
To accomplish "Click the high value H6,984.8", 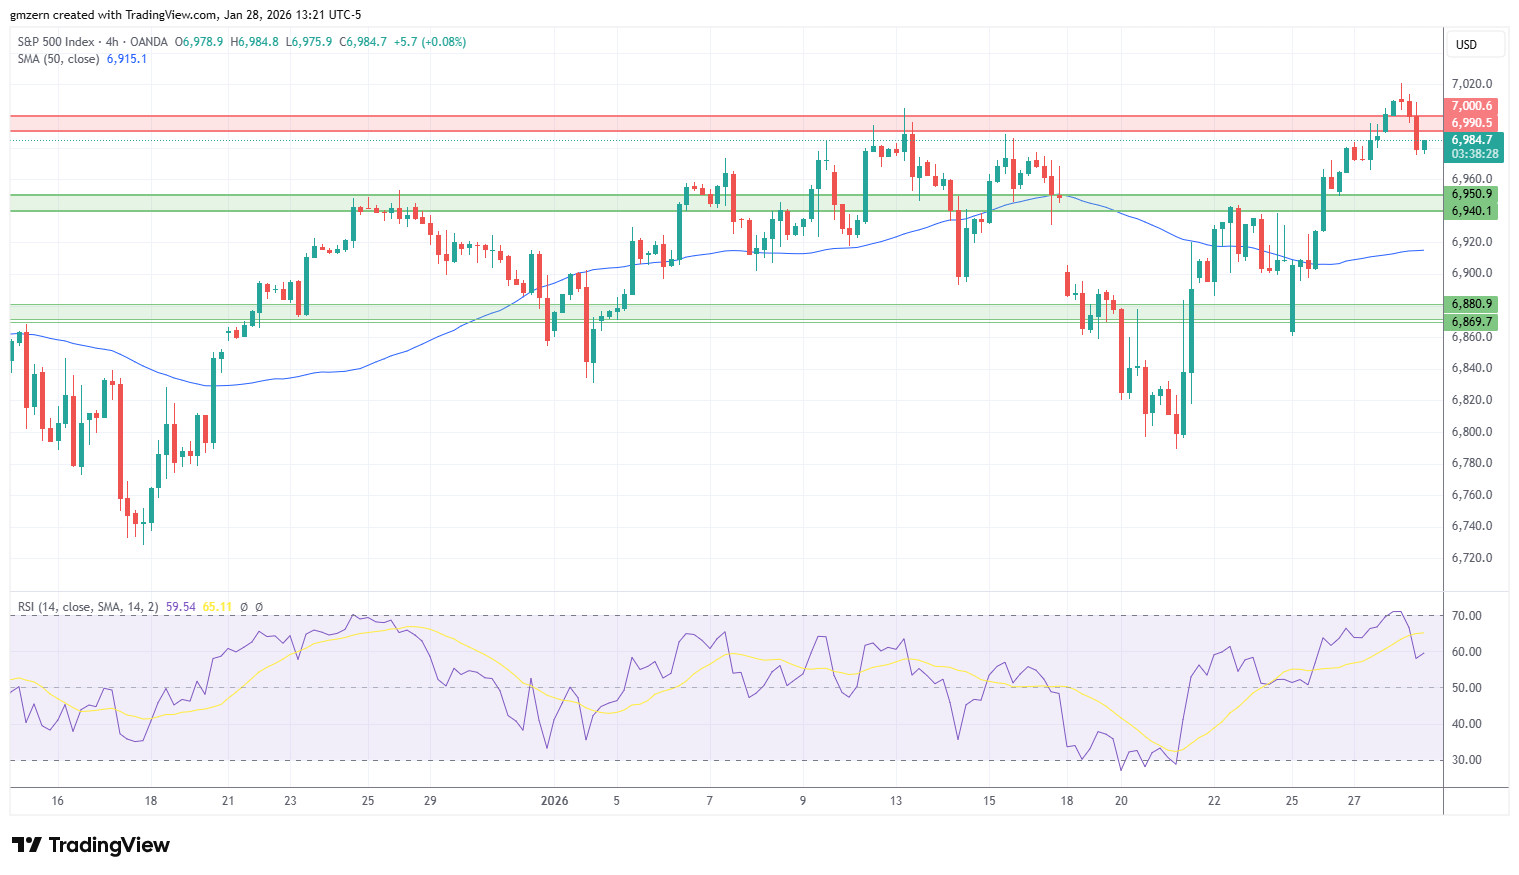I will pos(254,42).
